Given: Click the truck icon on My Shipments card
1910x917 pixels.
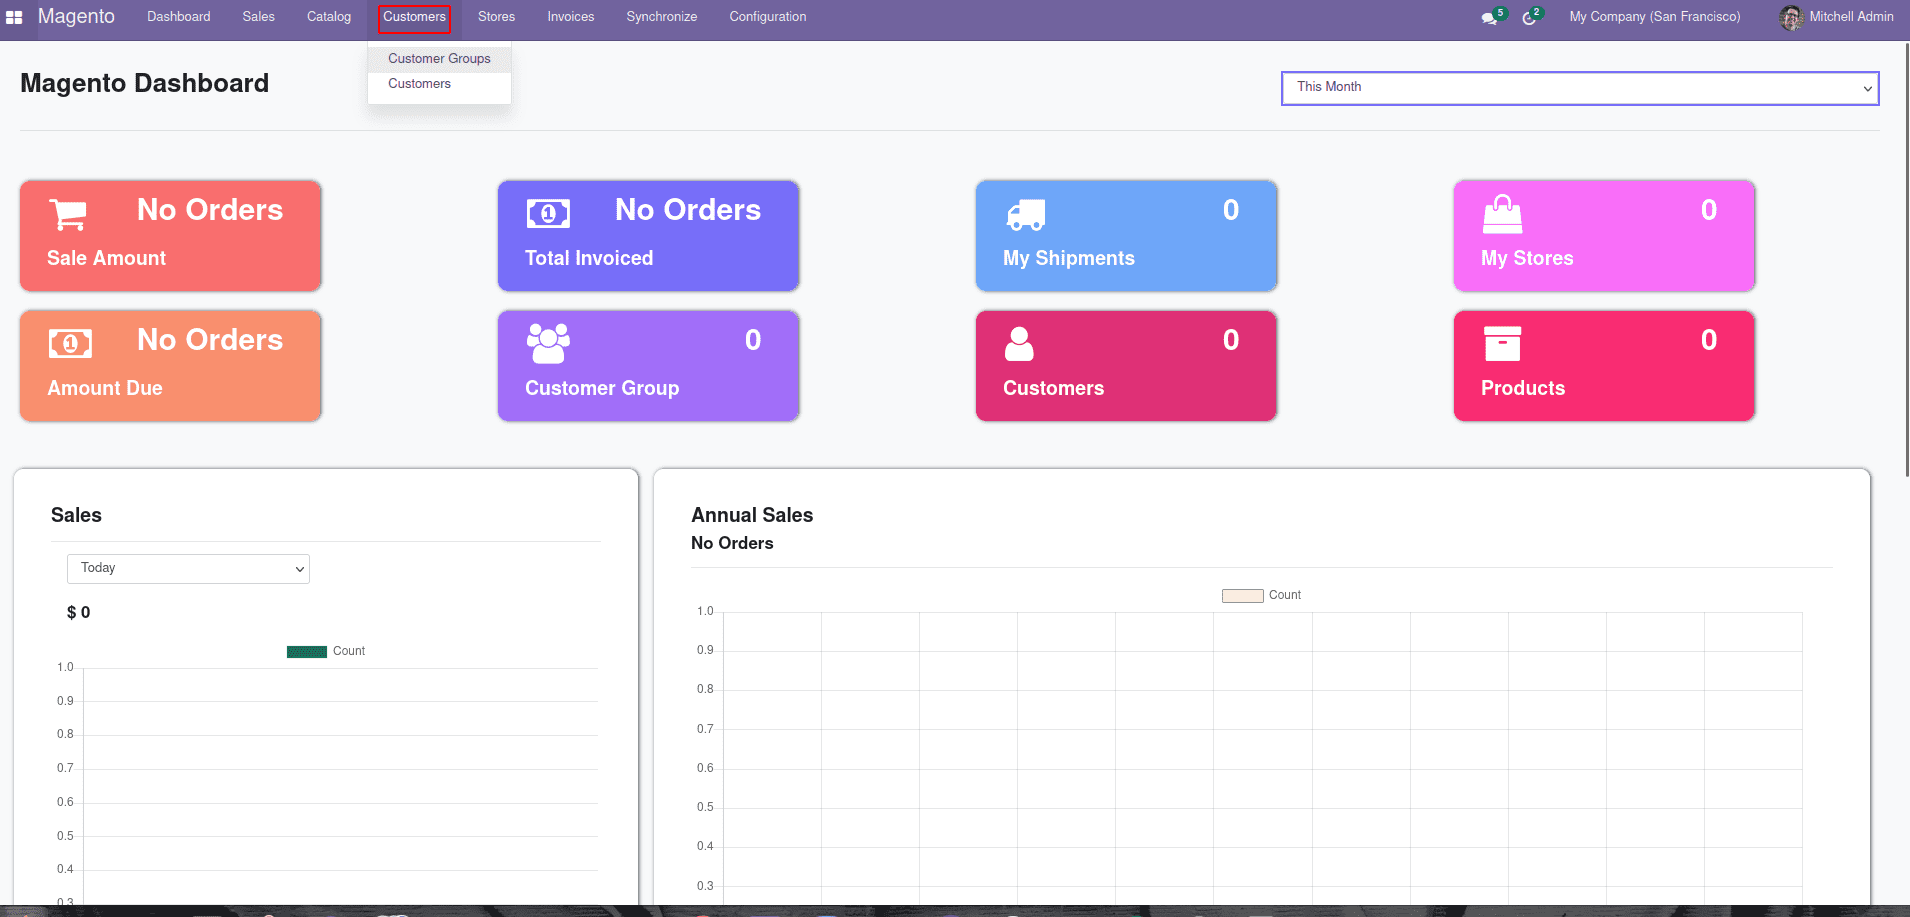Looking at the screenshot, I should [x=1025, y=214].
